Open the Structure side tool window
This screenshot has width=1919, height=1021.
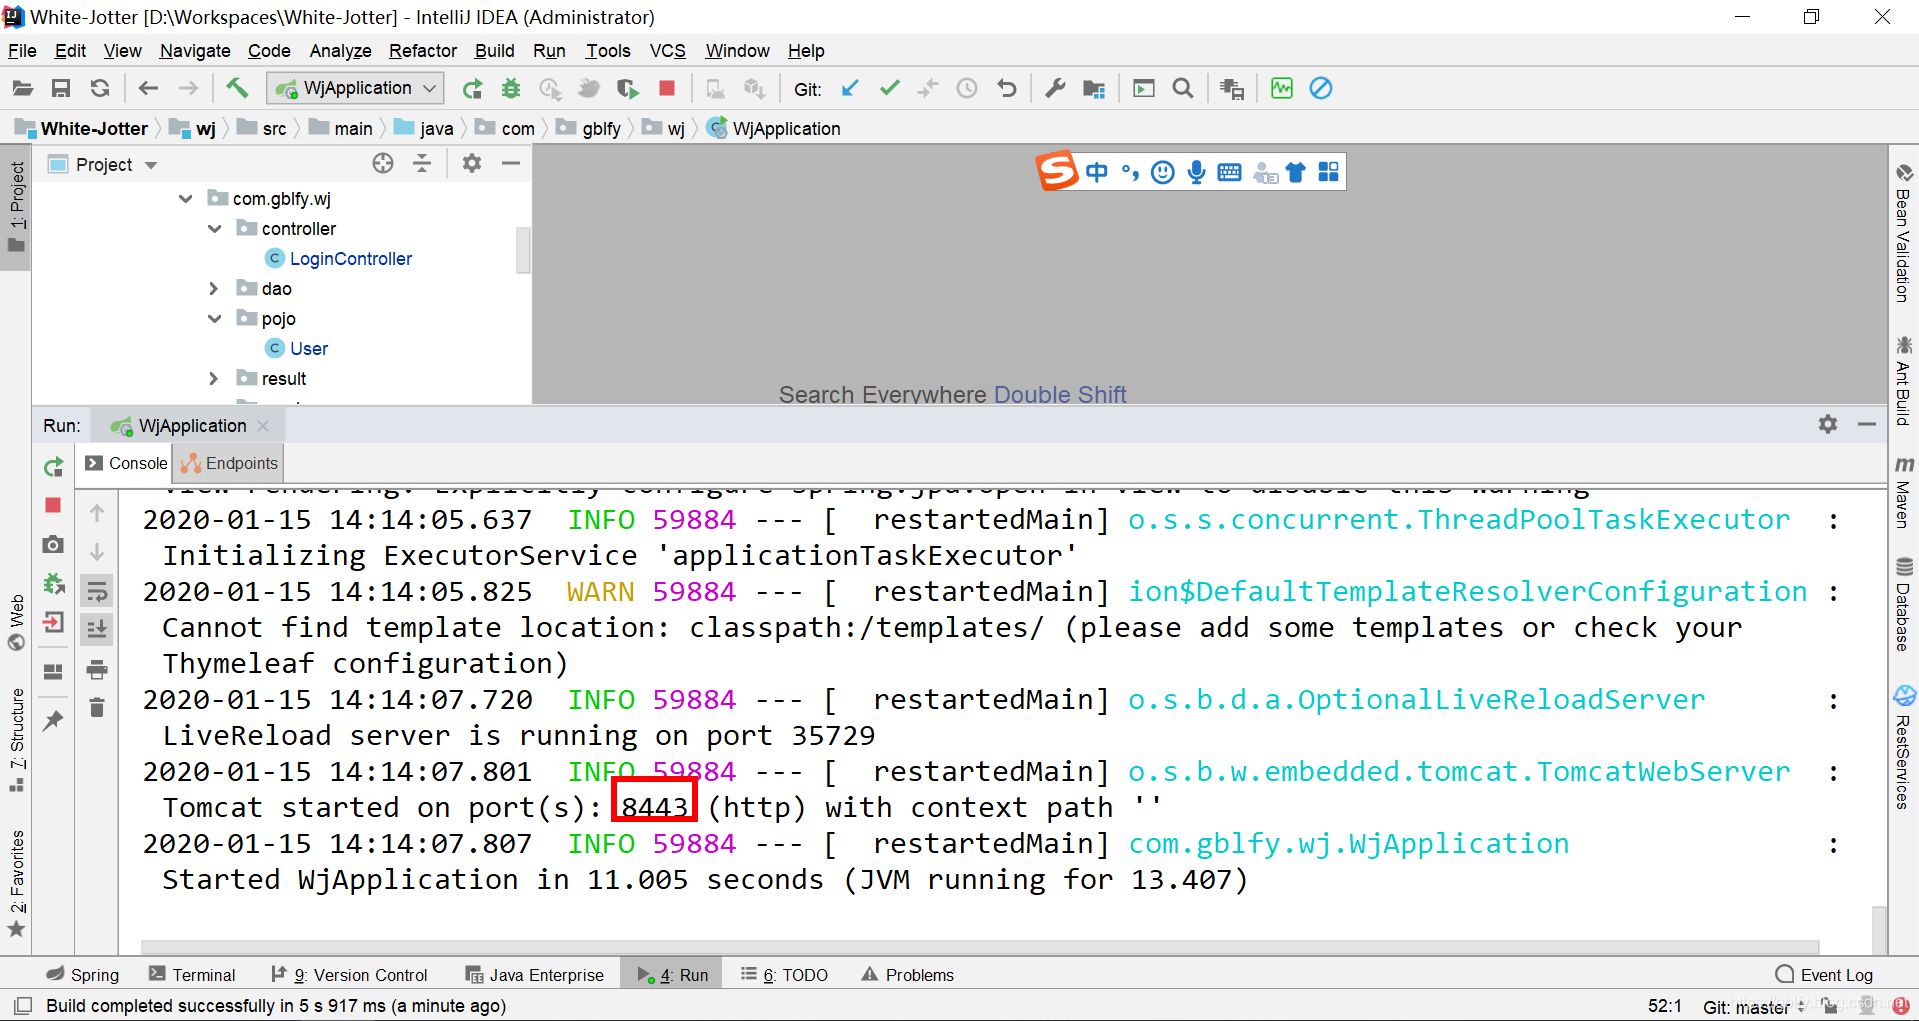[x=16, y=740]
